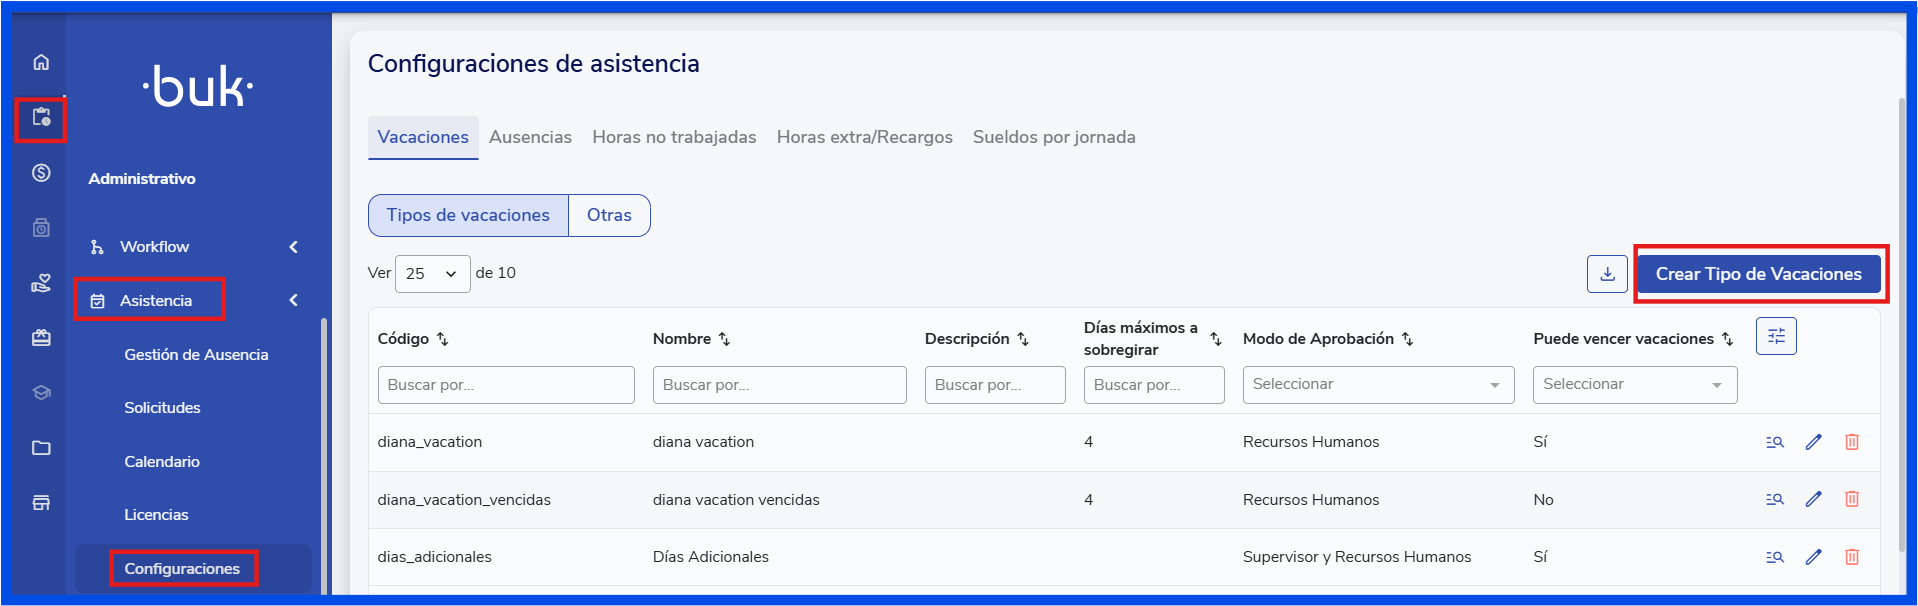Image resolution: width=1918 pixels, height=606 pixels.
Task: Click the home icon in the sidebar
Action: 41,62
